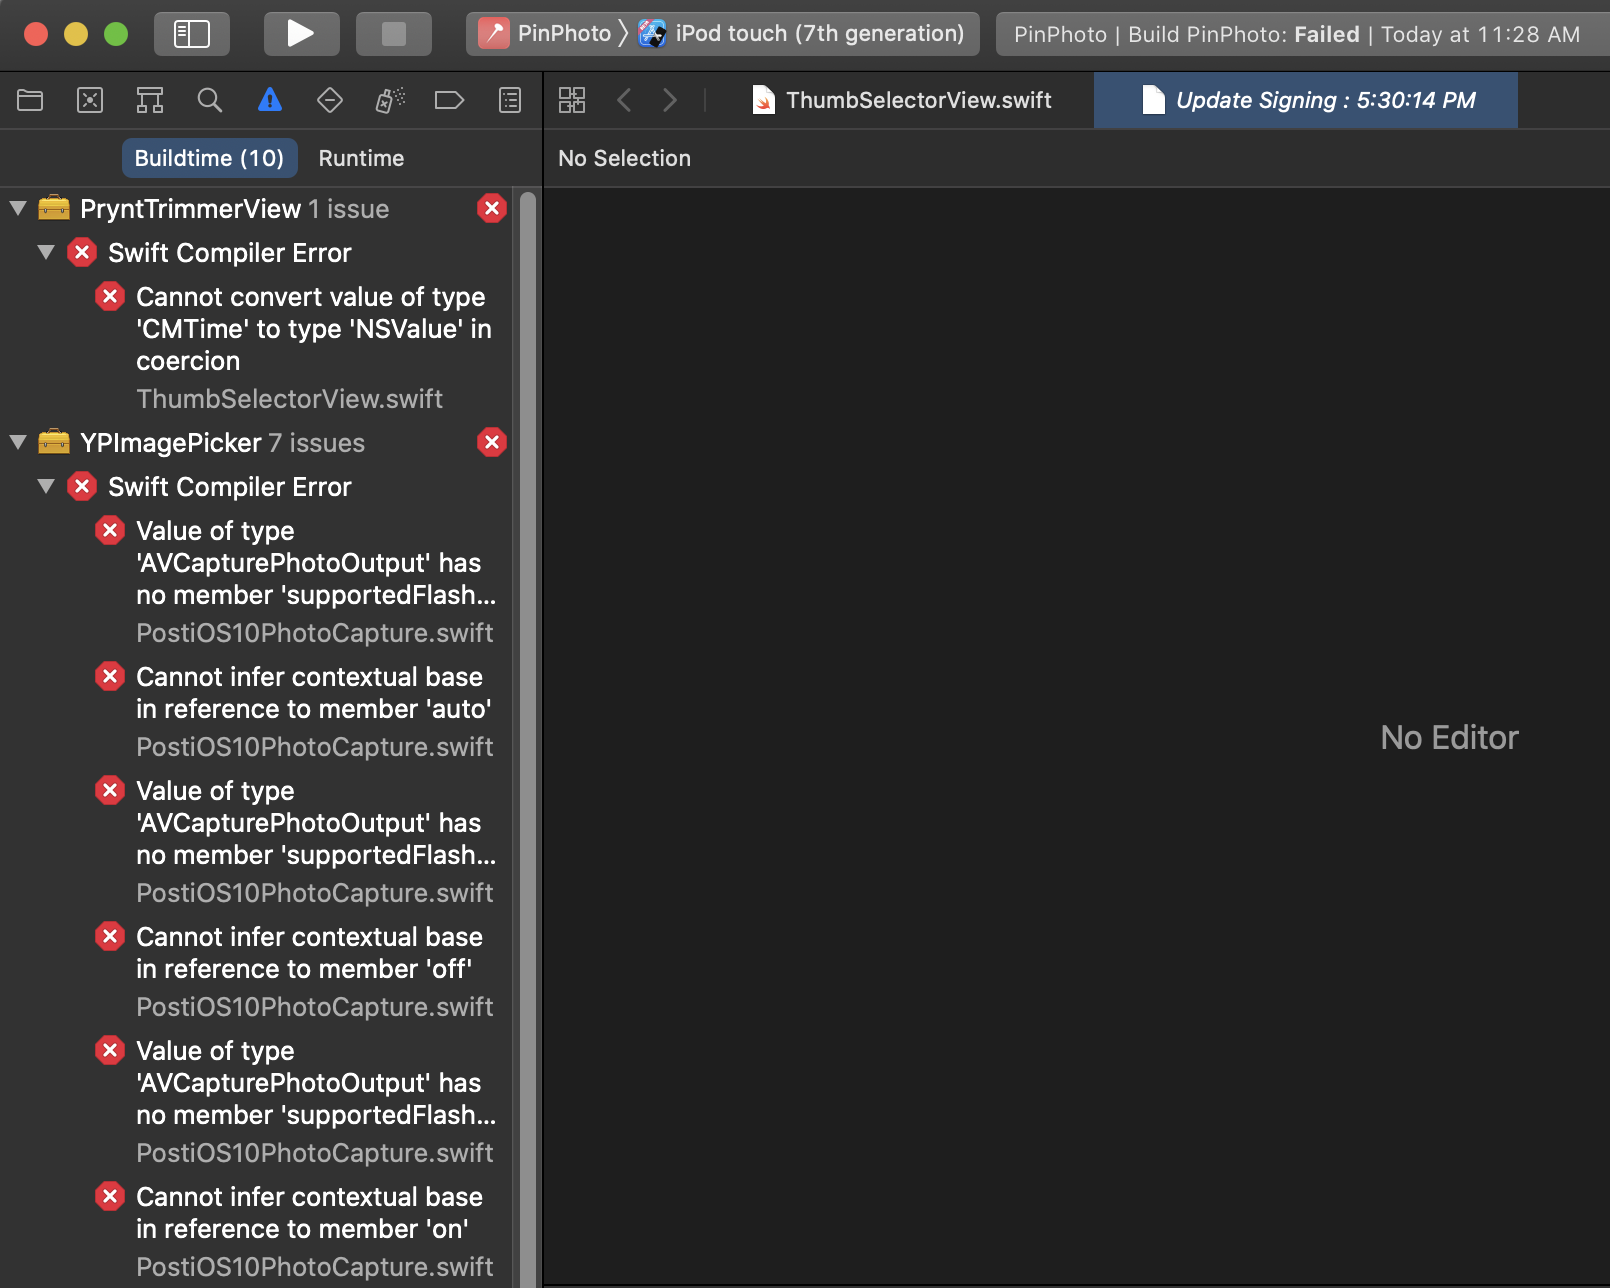Select PryntTrimmerView 1 issue row
The height and width of the screenshot is (1288, 1610).
click(x=257, y=209)
